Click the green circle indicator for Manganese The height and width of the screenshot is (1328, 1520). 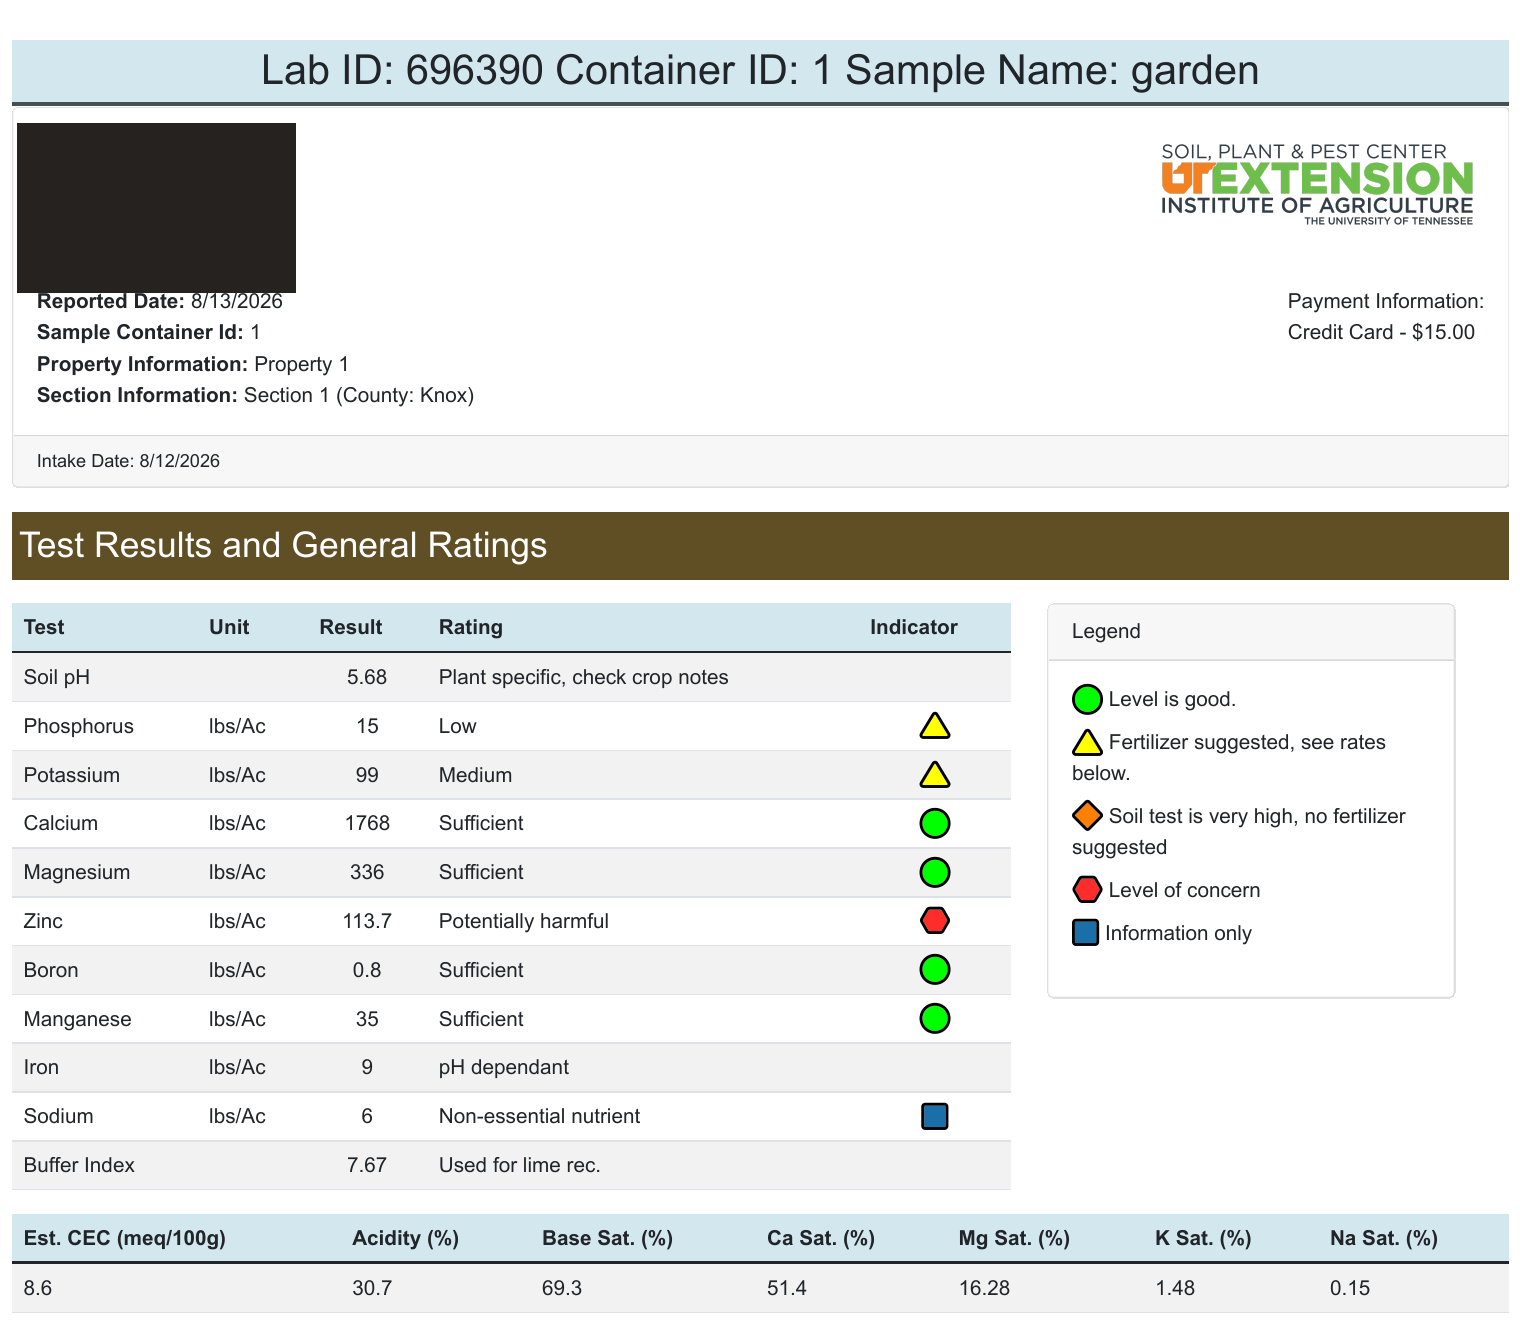(934, 1019)
